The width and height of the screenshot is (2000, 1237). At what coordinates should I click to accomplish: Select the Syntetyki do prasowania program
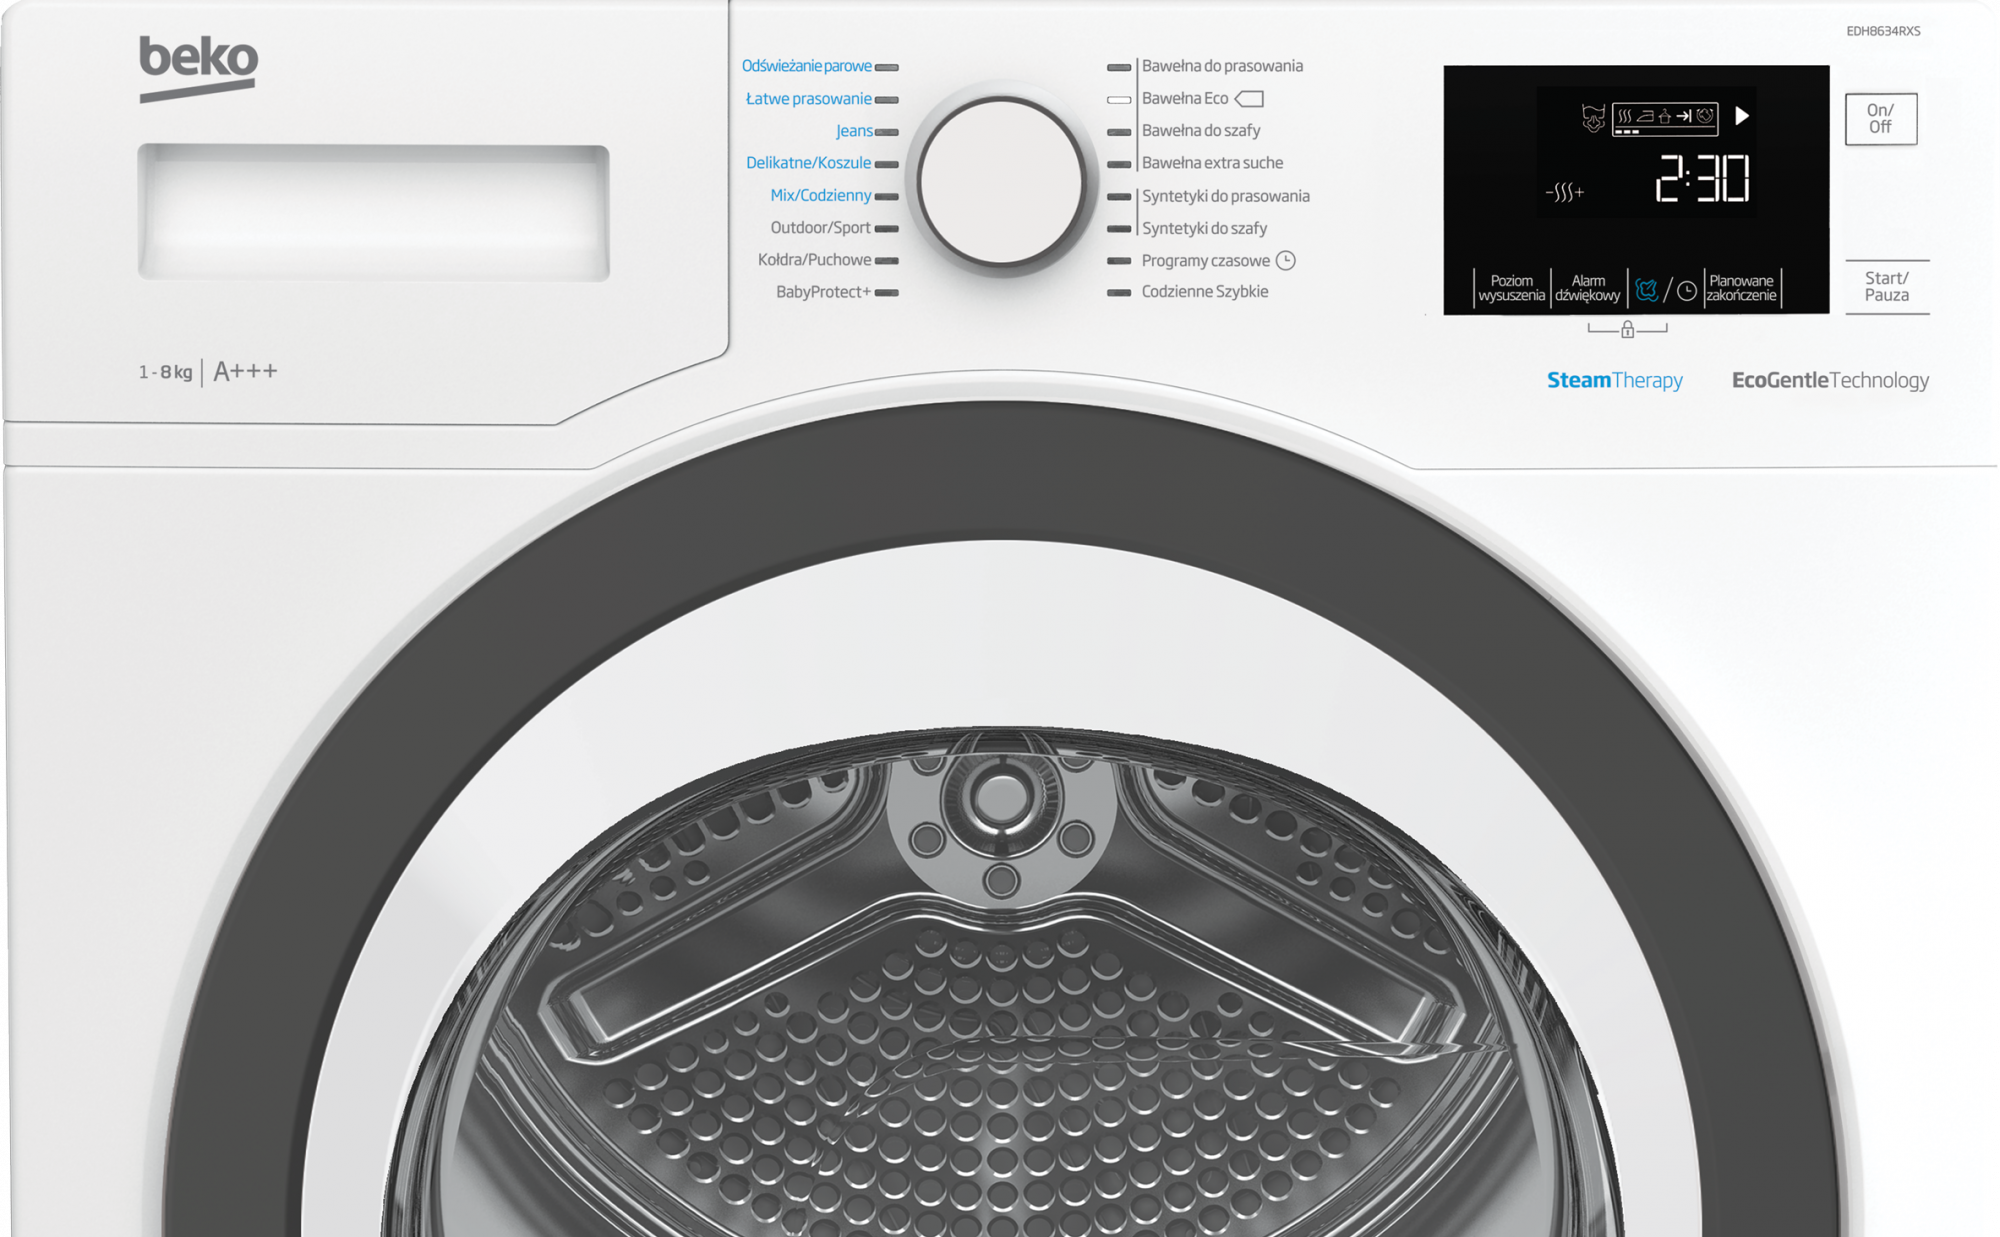point(1225,196)
